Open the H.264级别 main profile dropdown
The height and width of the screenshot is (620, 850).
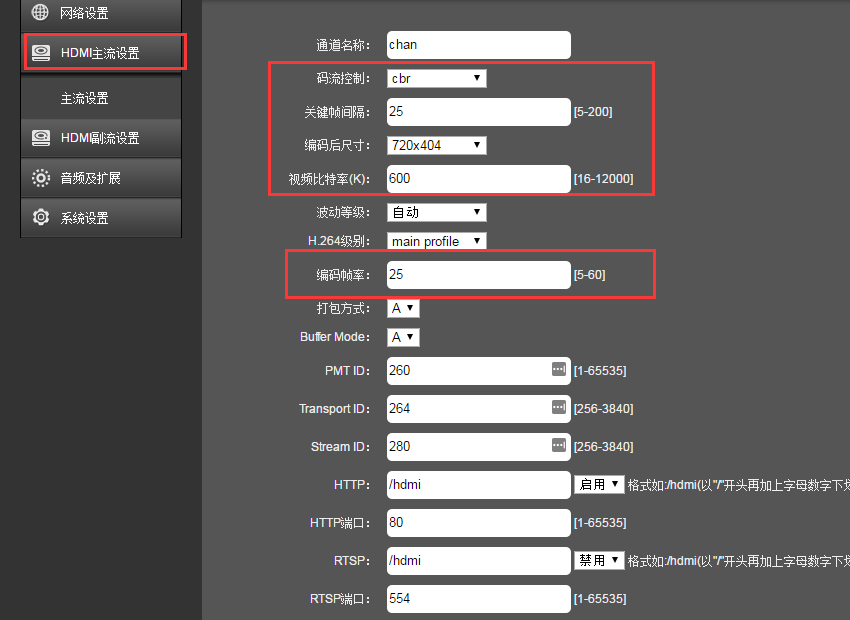coord(436,241)
